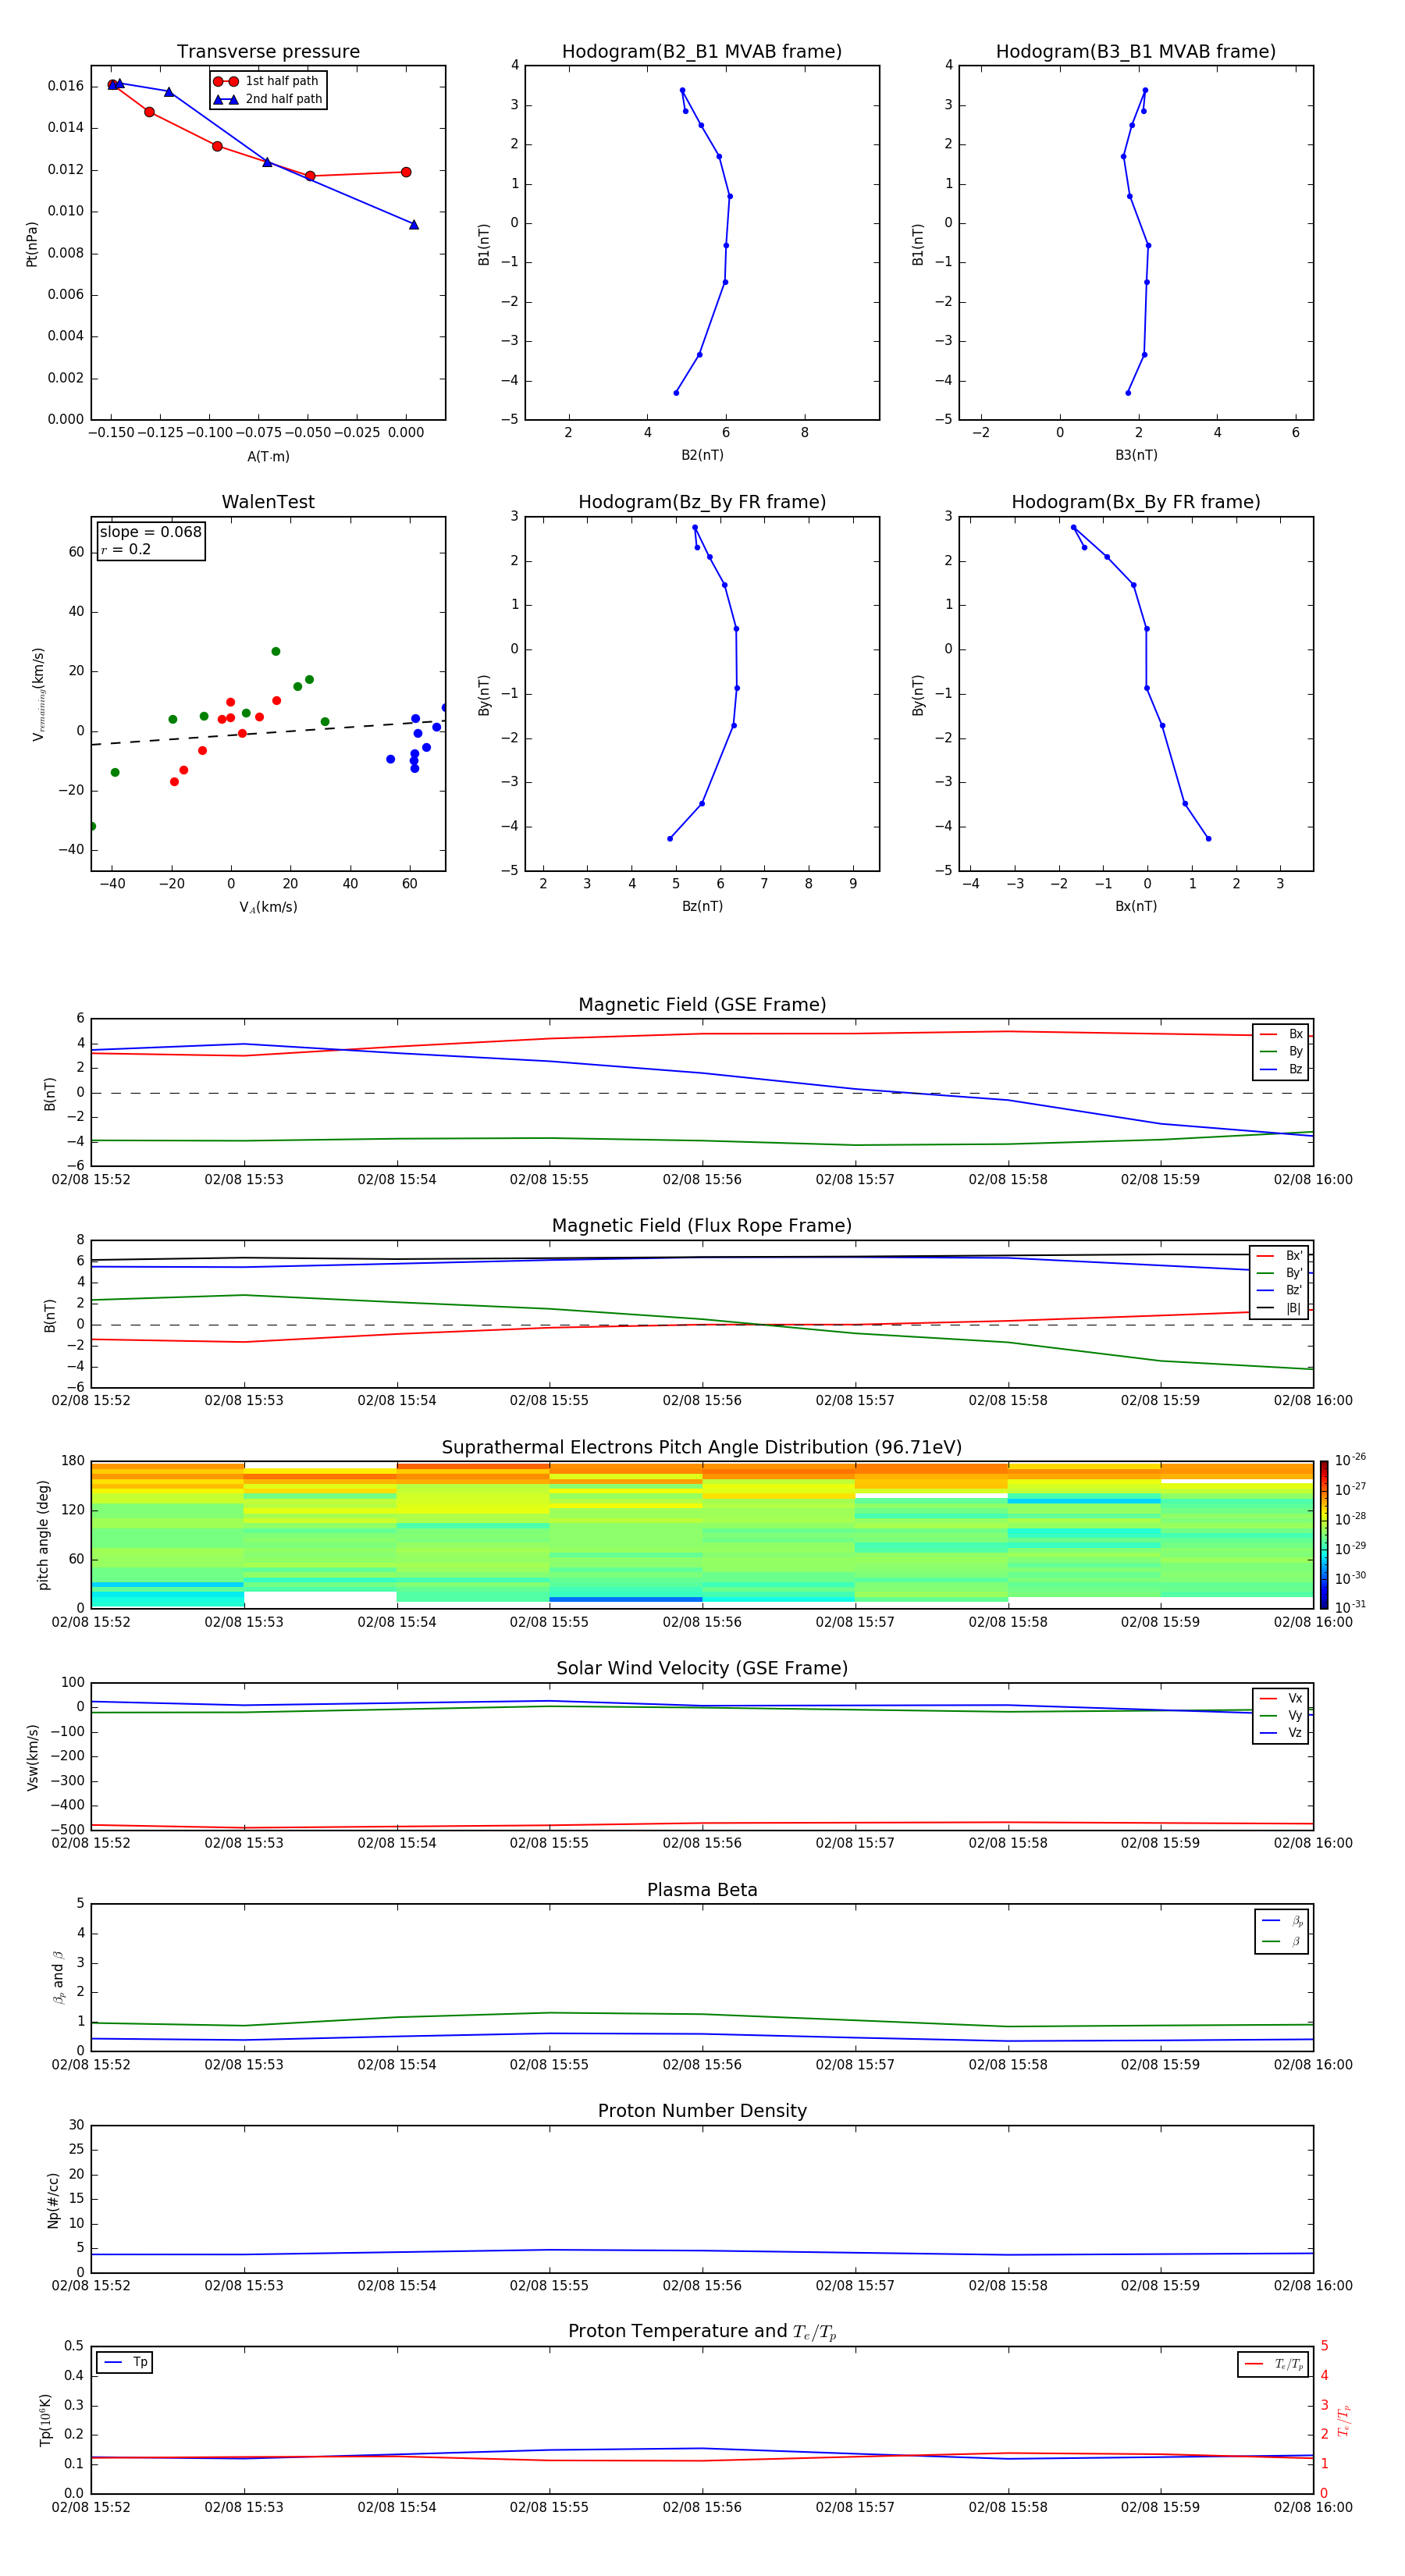
Task: Click the "Pt(nPa)" y-axis label
Action: coord(32,244)
